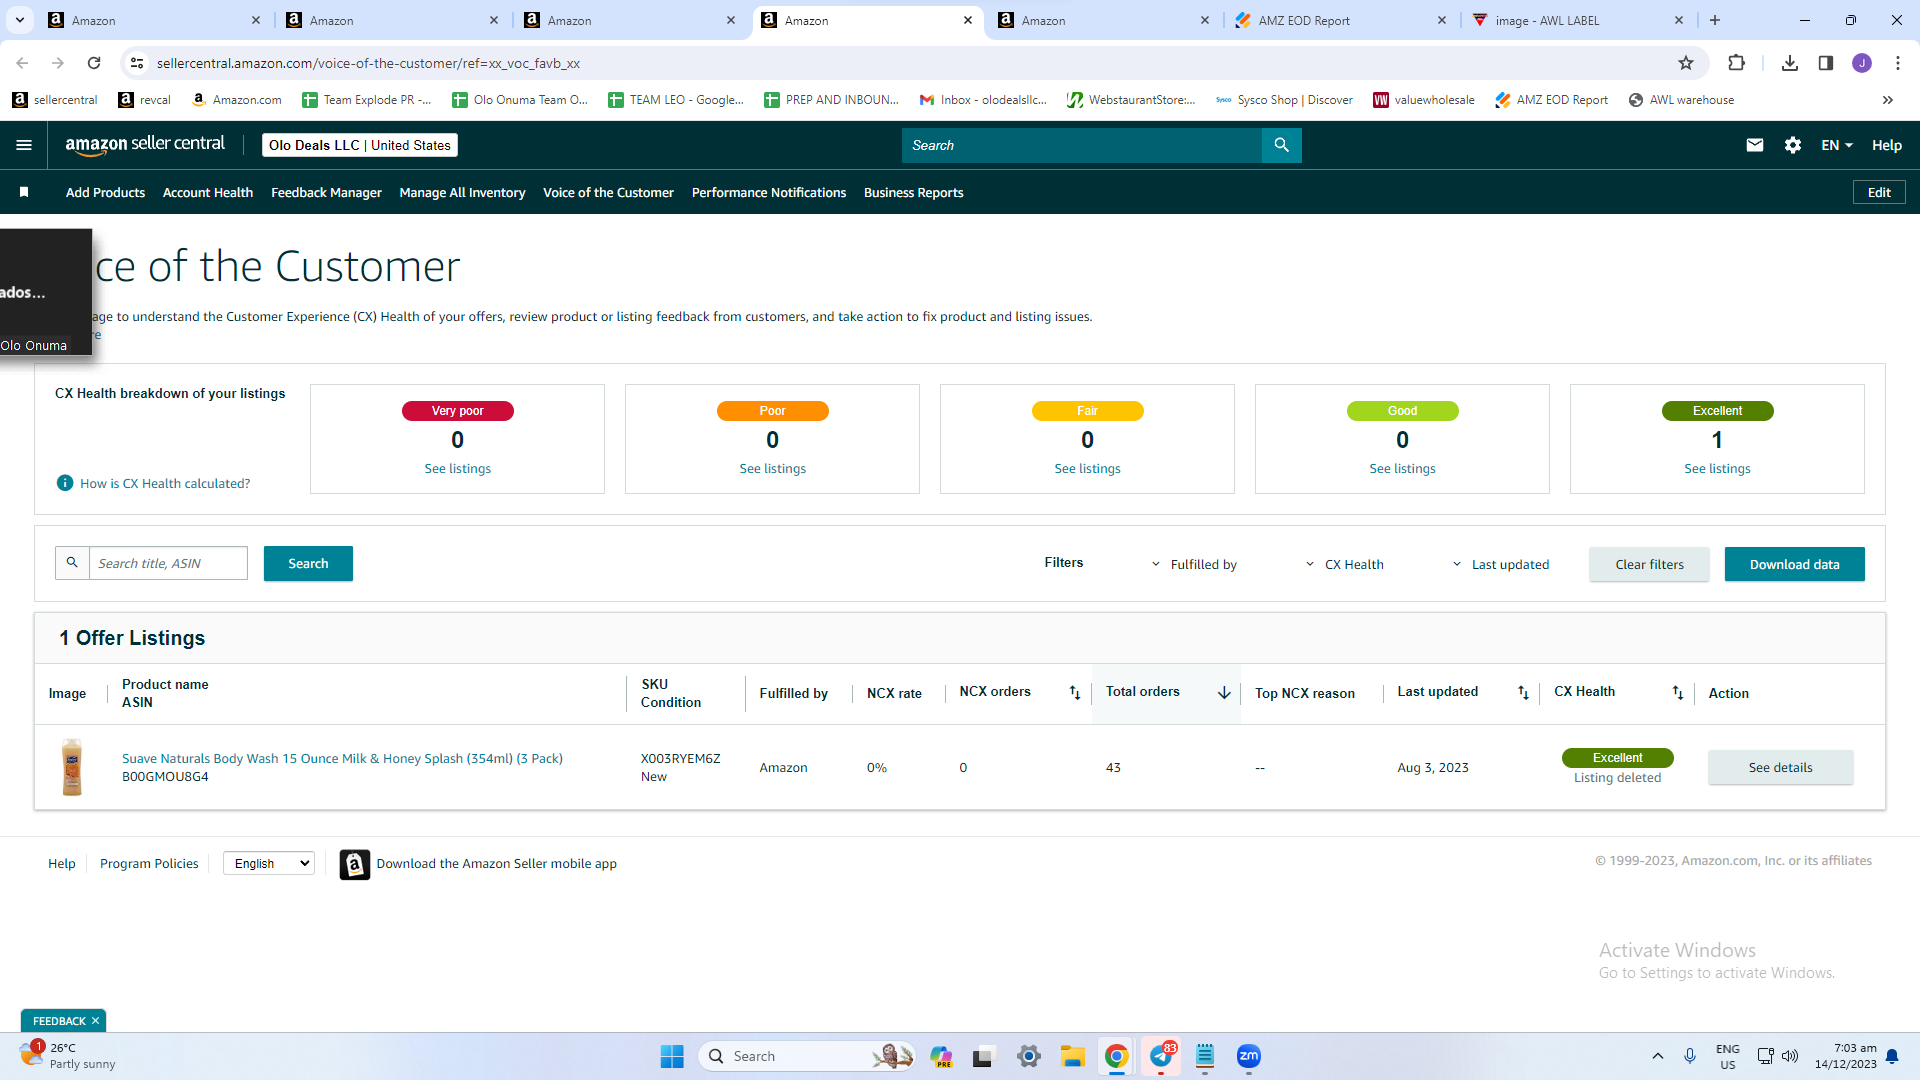Viewport: 1920px width, 1080px height.
Task: Click Help in the header
Action: point(1887,145)
